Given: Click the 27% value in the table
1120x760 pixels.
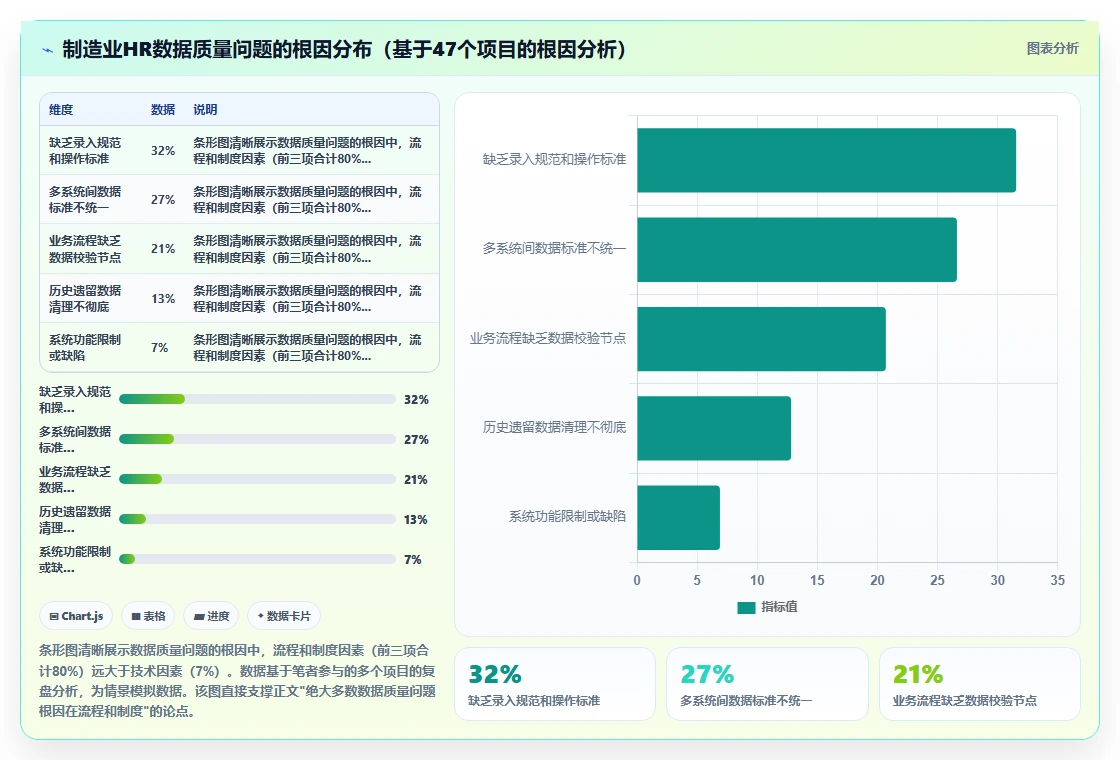Looking at the screenshot, I should [x=163, y=199].
